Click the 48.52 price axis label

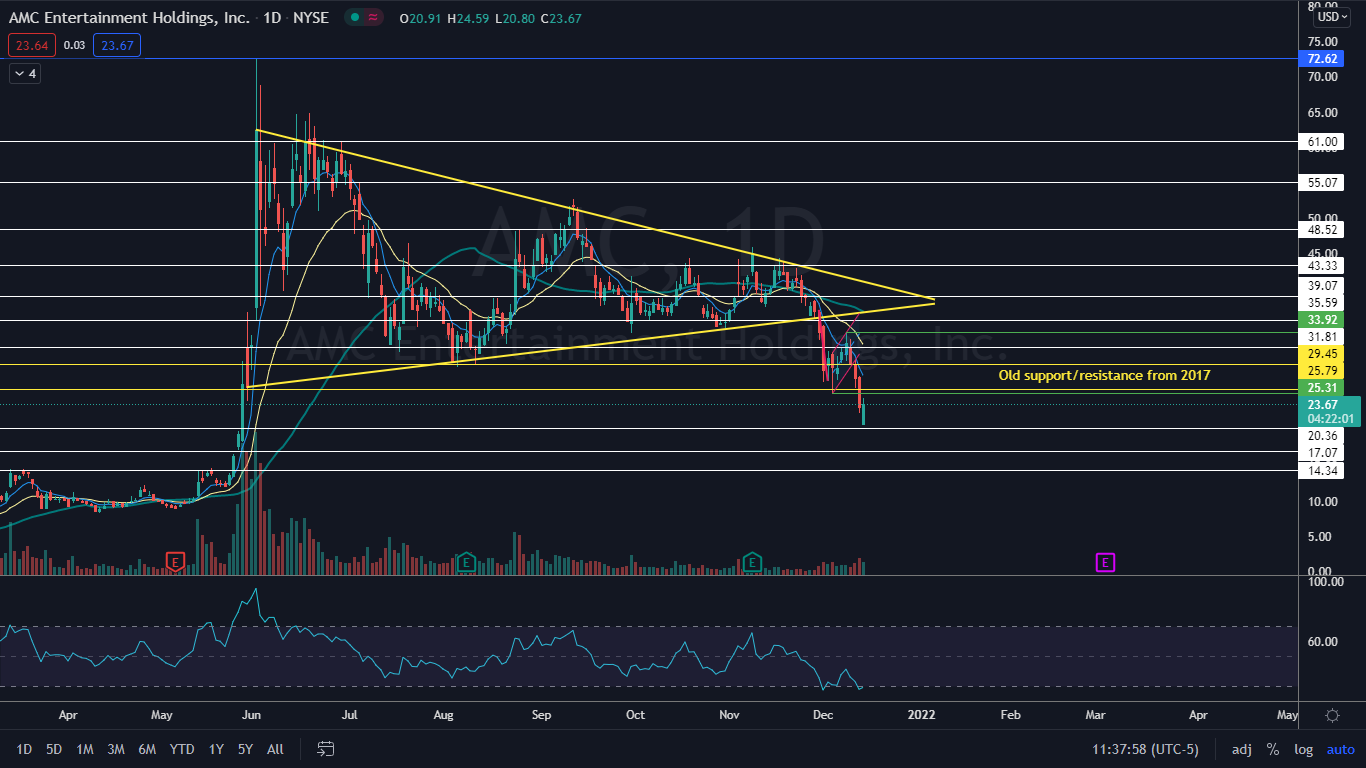(1323, 229)
